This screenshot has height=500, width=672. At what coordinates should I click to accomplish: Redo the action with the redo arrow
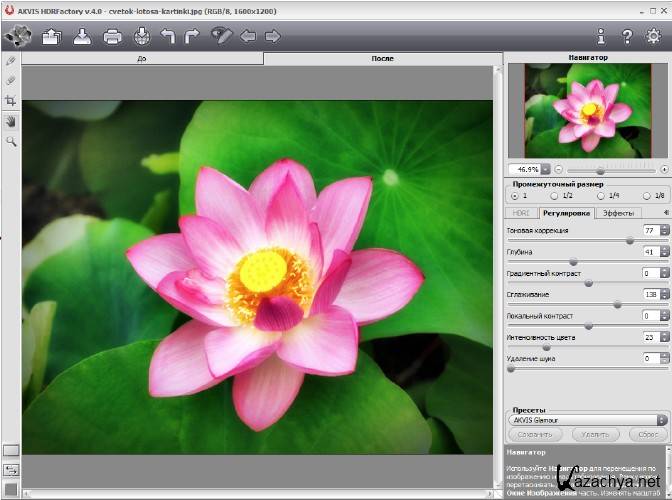[x=193, y=37]
